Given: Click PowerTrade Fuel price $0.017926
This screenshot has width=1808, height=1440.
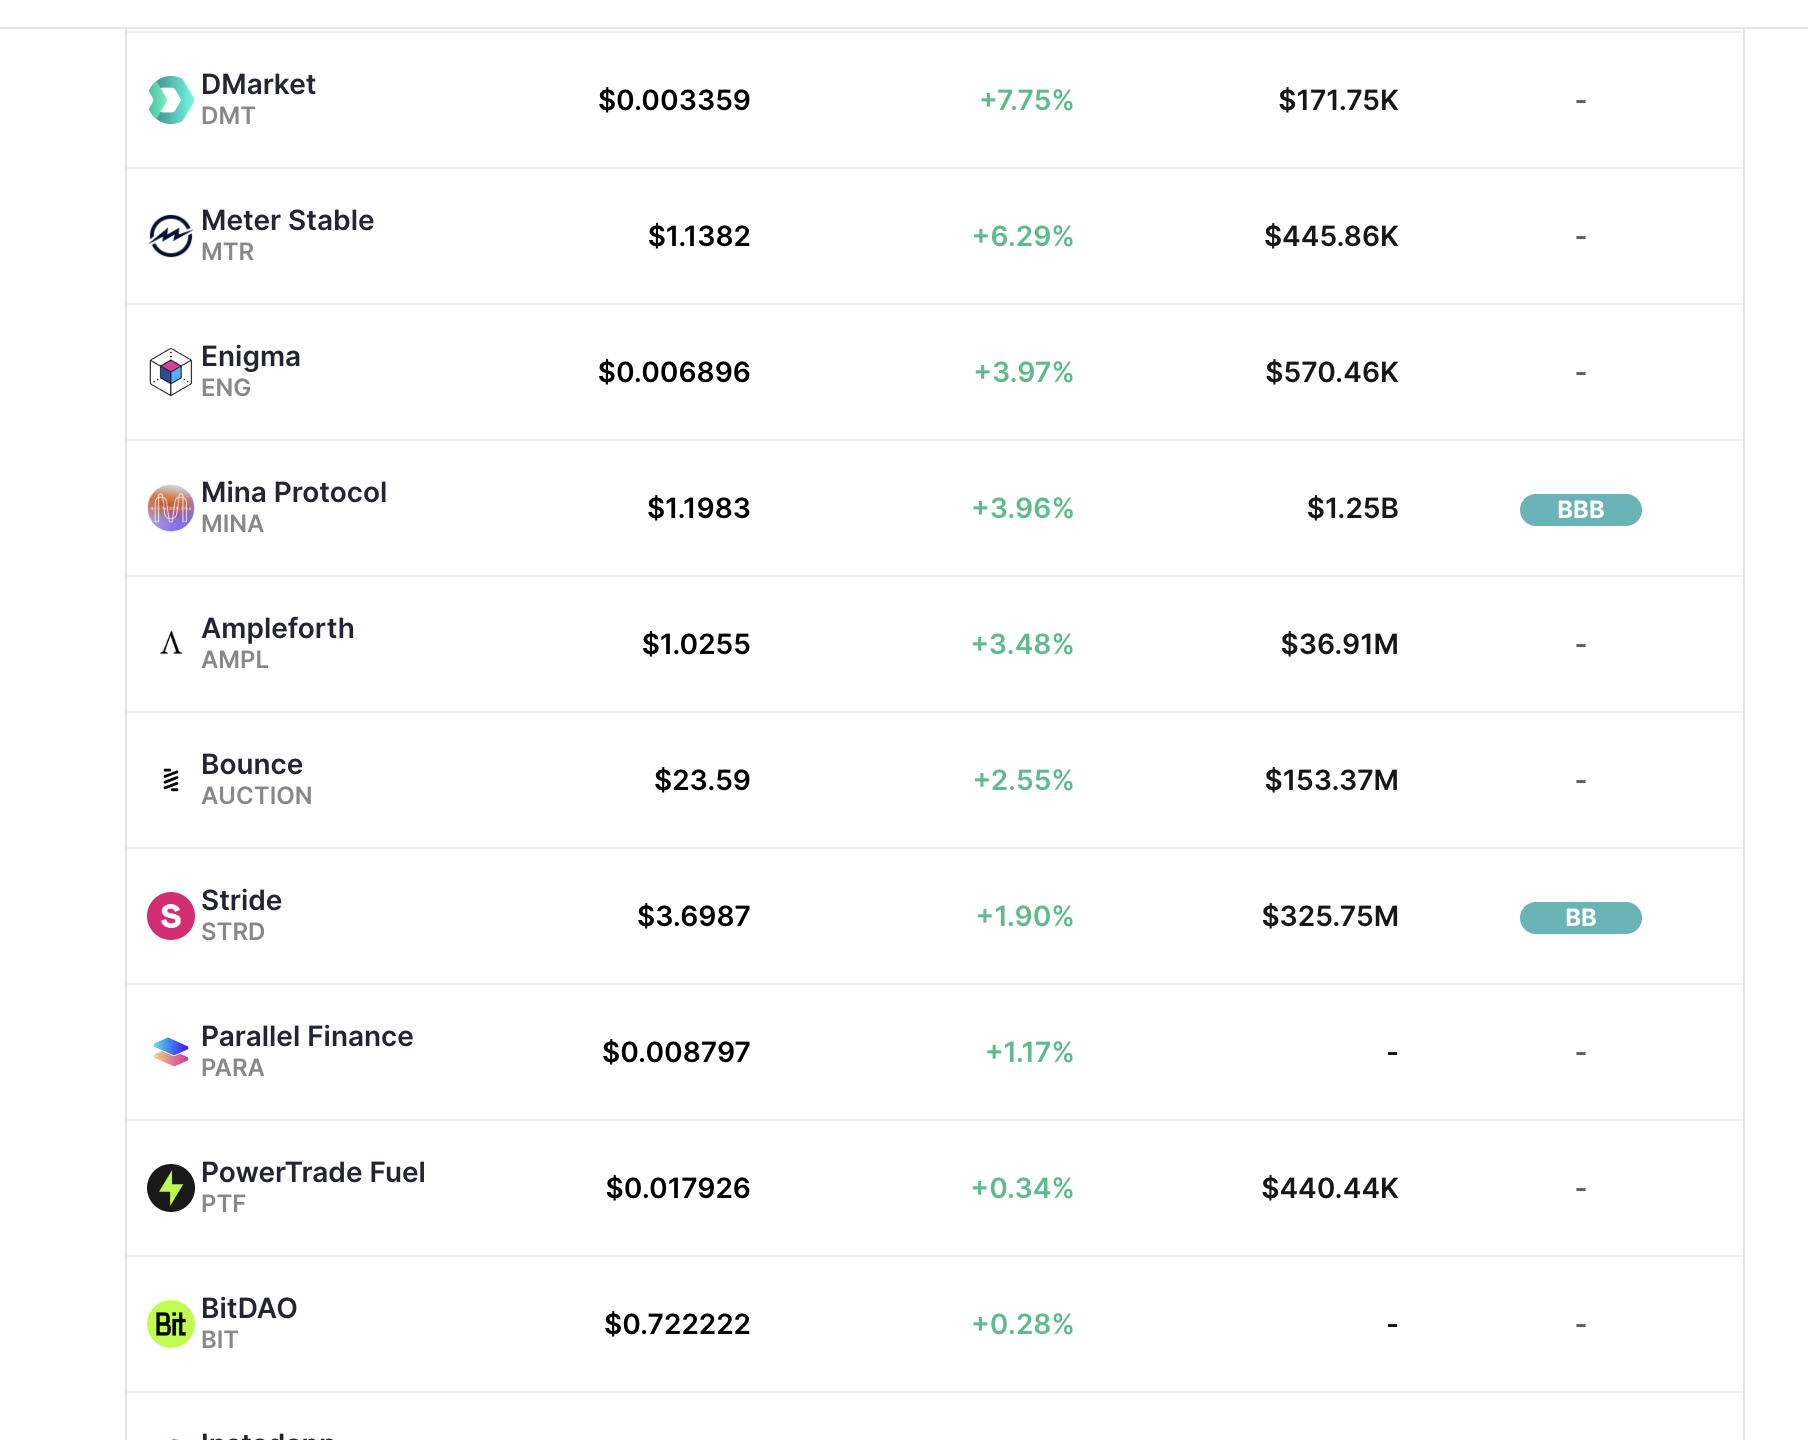Looking at the screenshot, I should coord(678,1188).
